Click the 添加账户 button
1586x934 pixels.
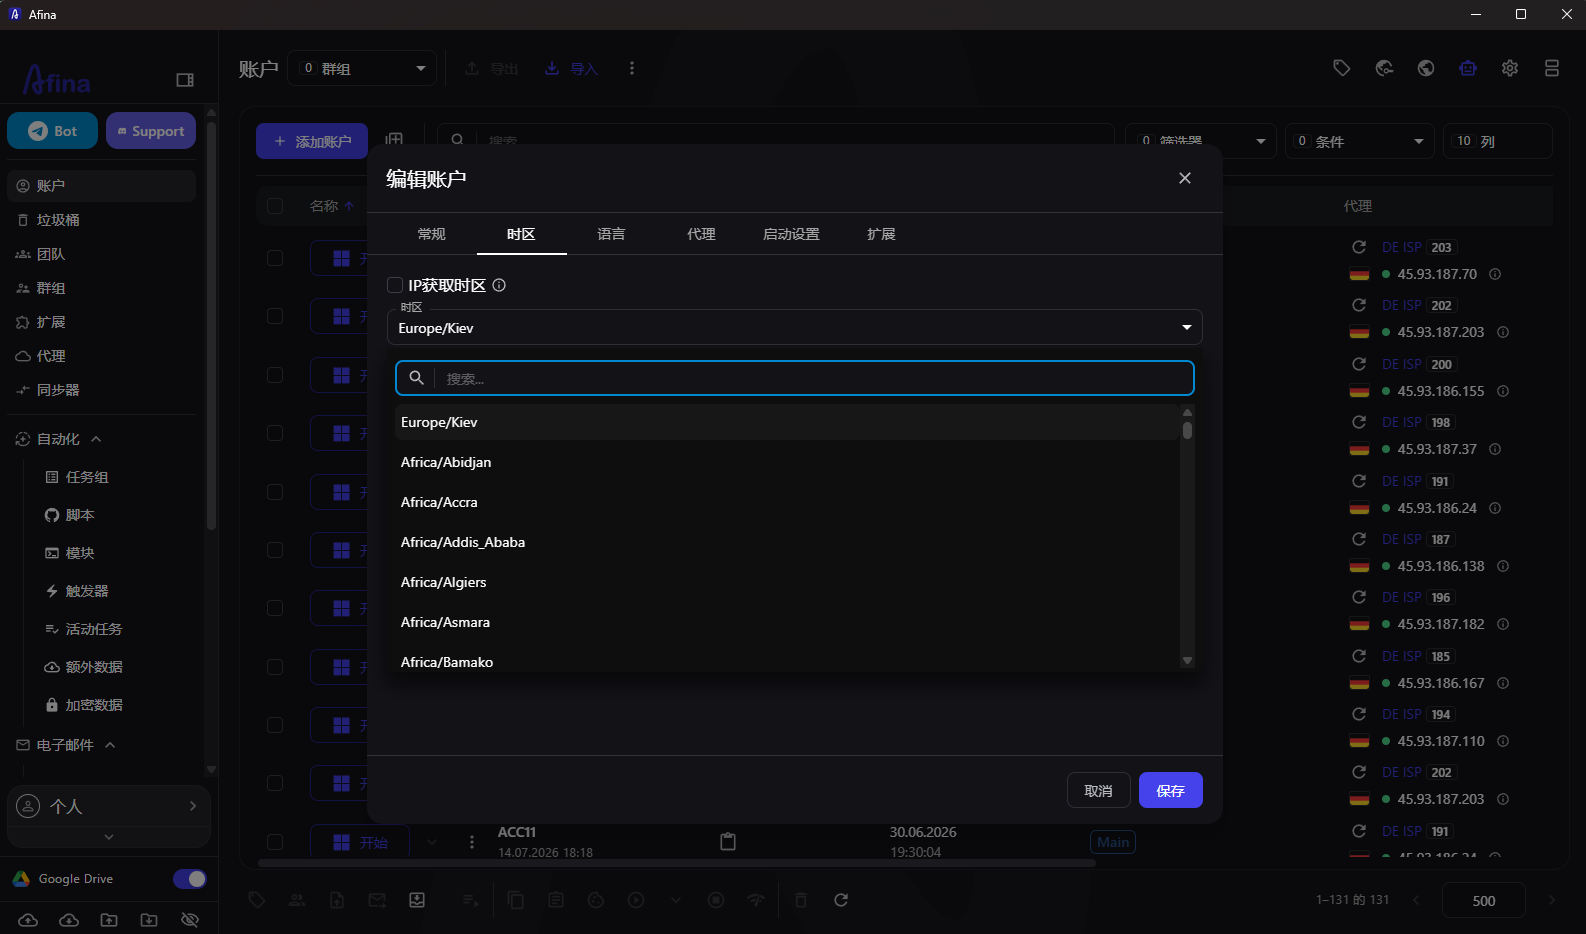point(312,141)
